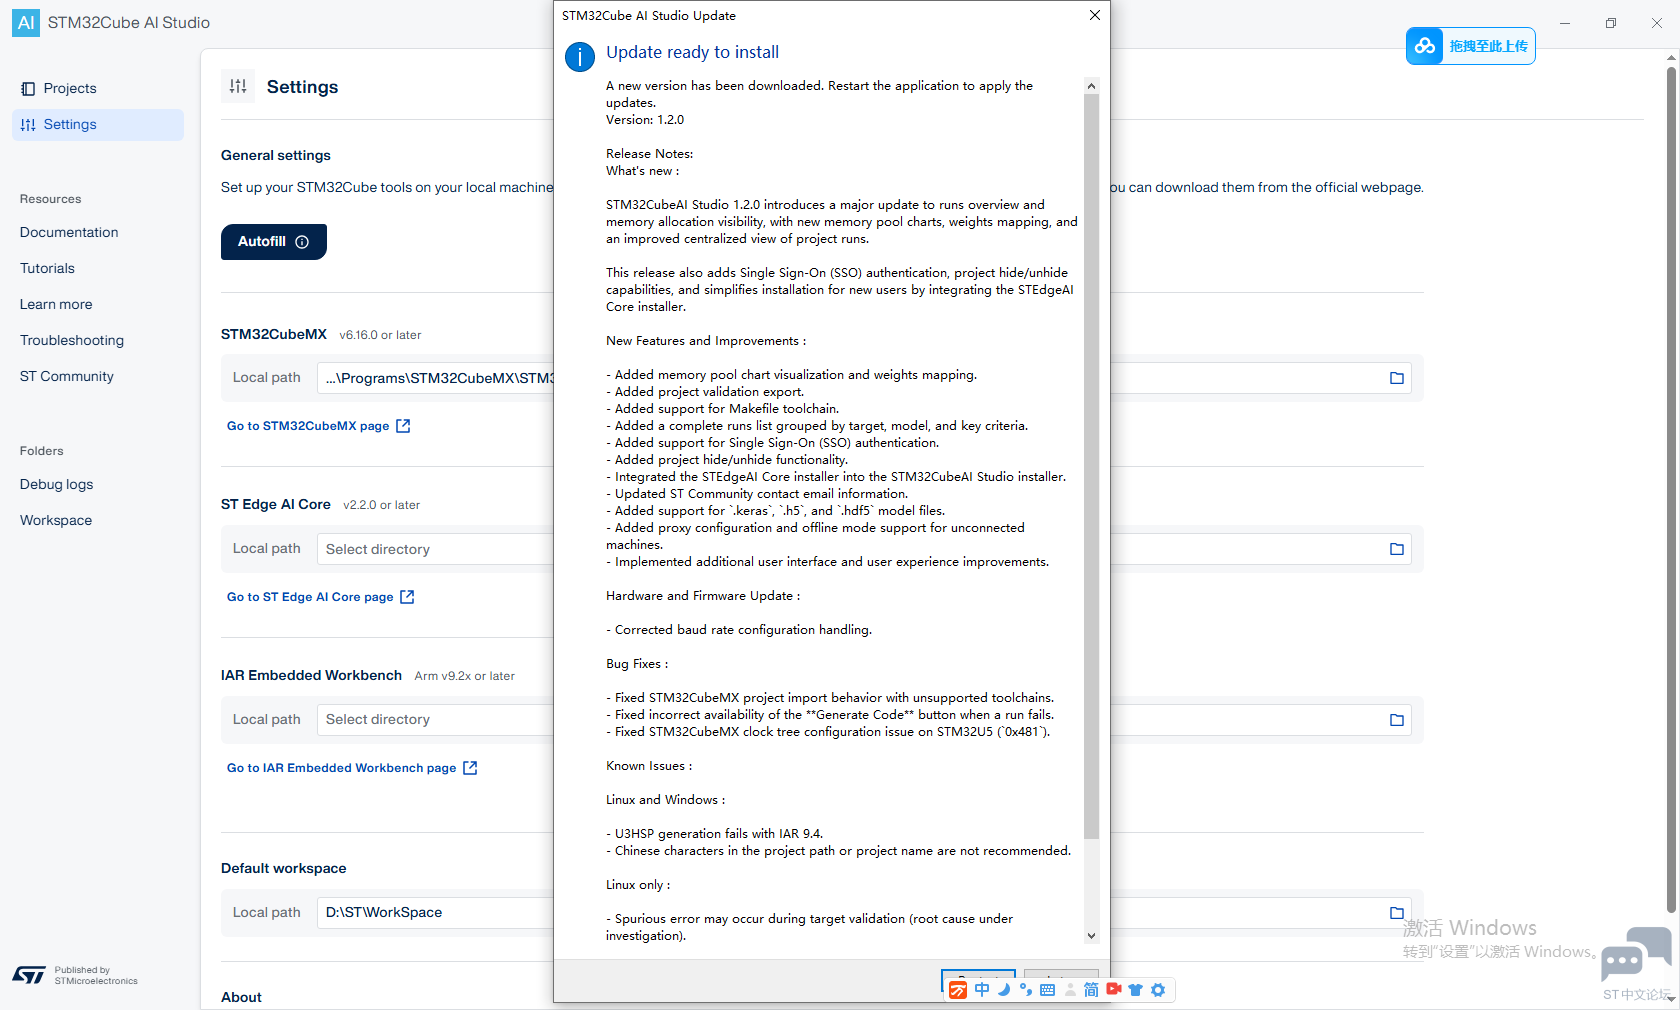Click Settings page scrollbar up arrow
The width and height of the screenshot is (1680, 1010).
[x=1671, y=58]
